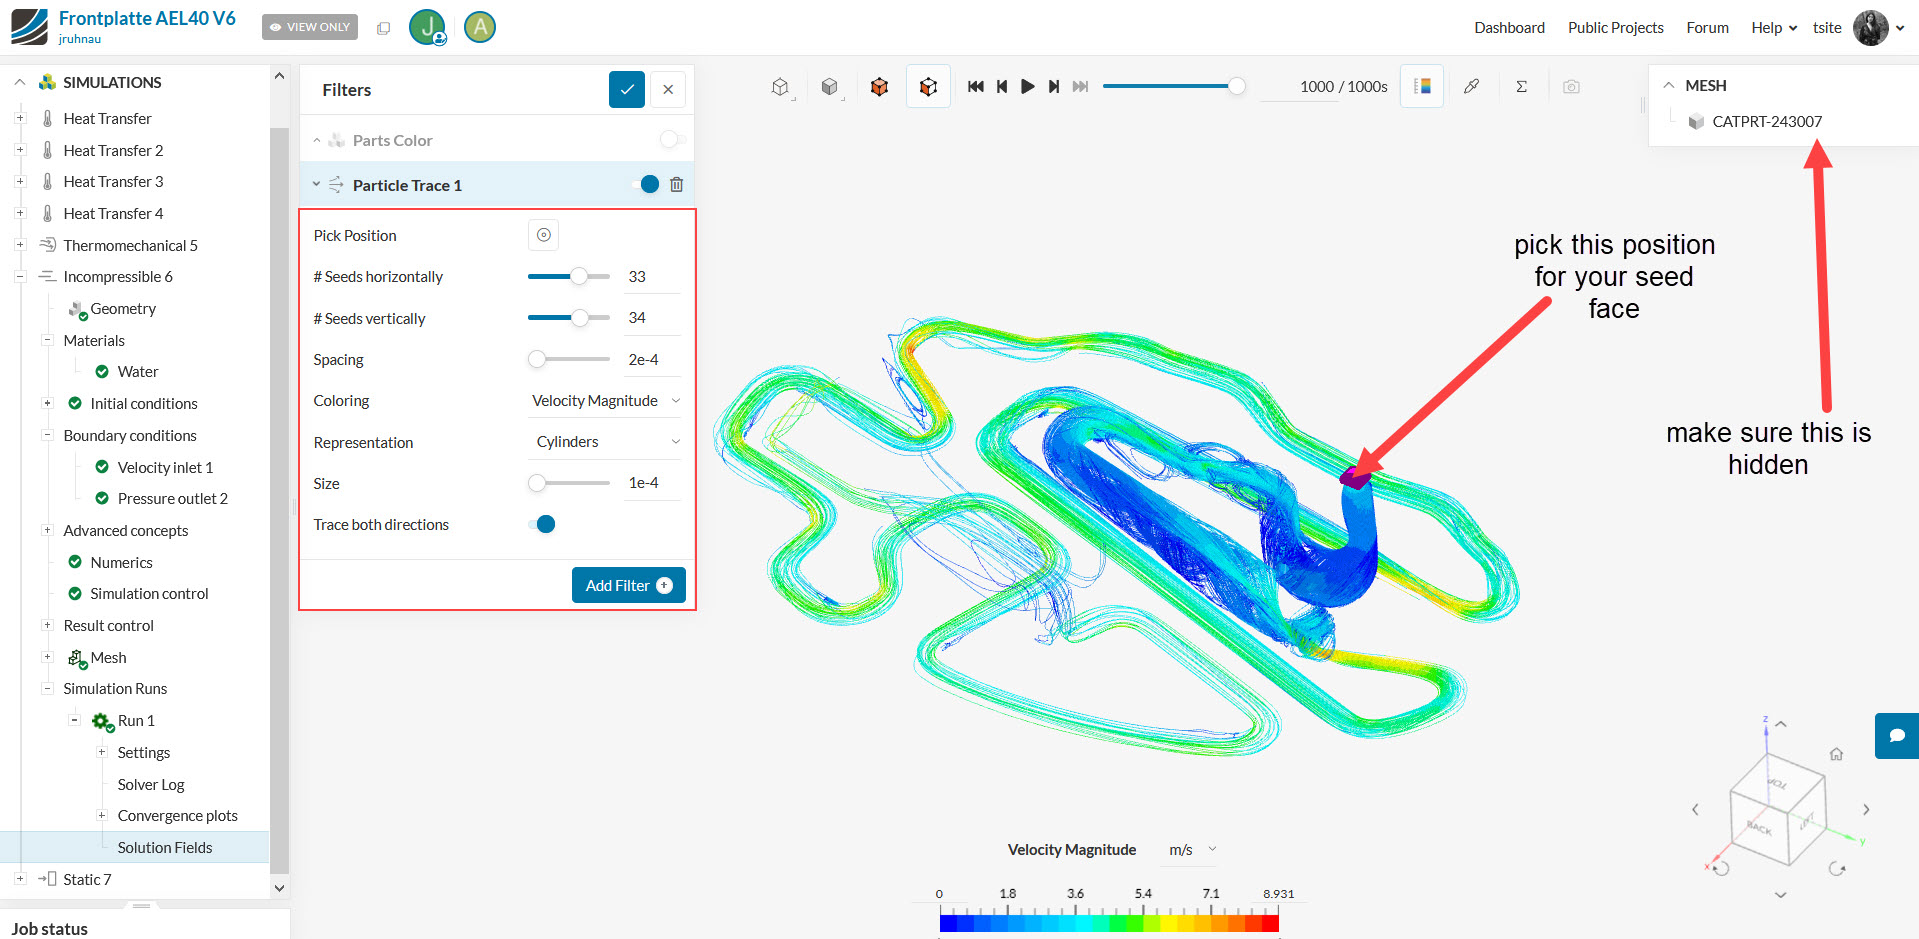Viewport: 1919px width, 939px height.
Task: Select CATPRT-243007 mesh part
Action: (1767, 122)
